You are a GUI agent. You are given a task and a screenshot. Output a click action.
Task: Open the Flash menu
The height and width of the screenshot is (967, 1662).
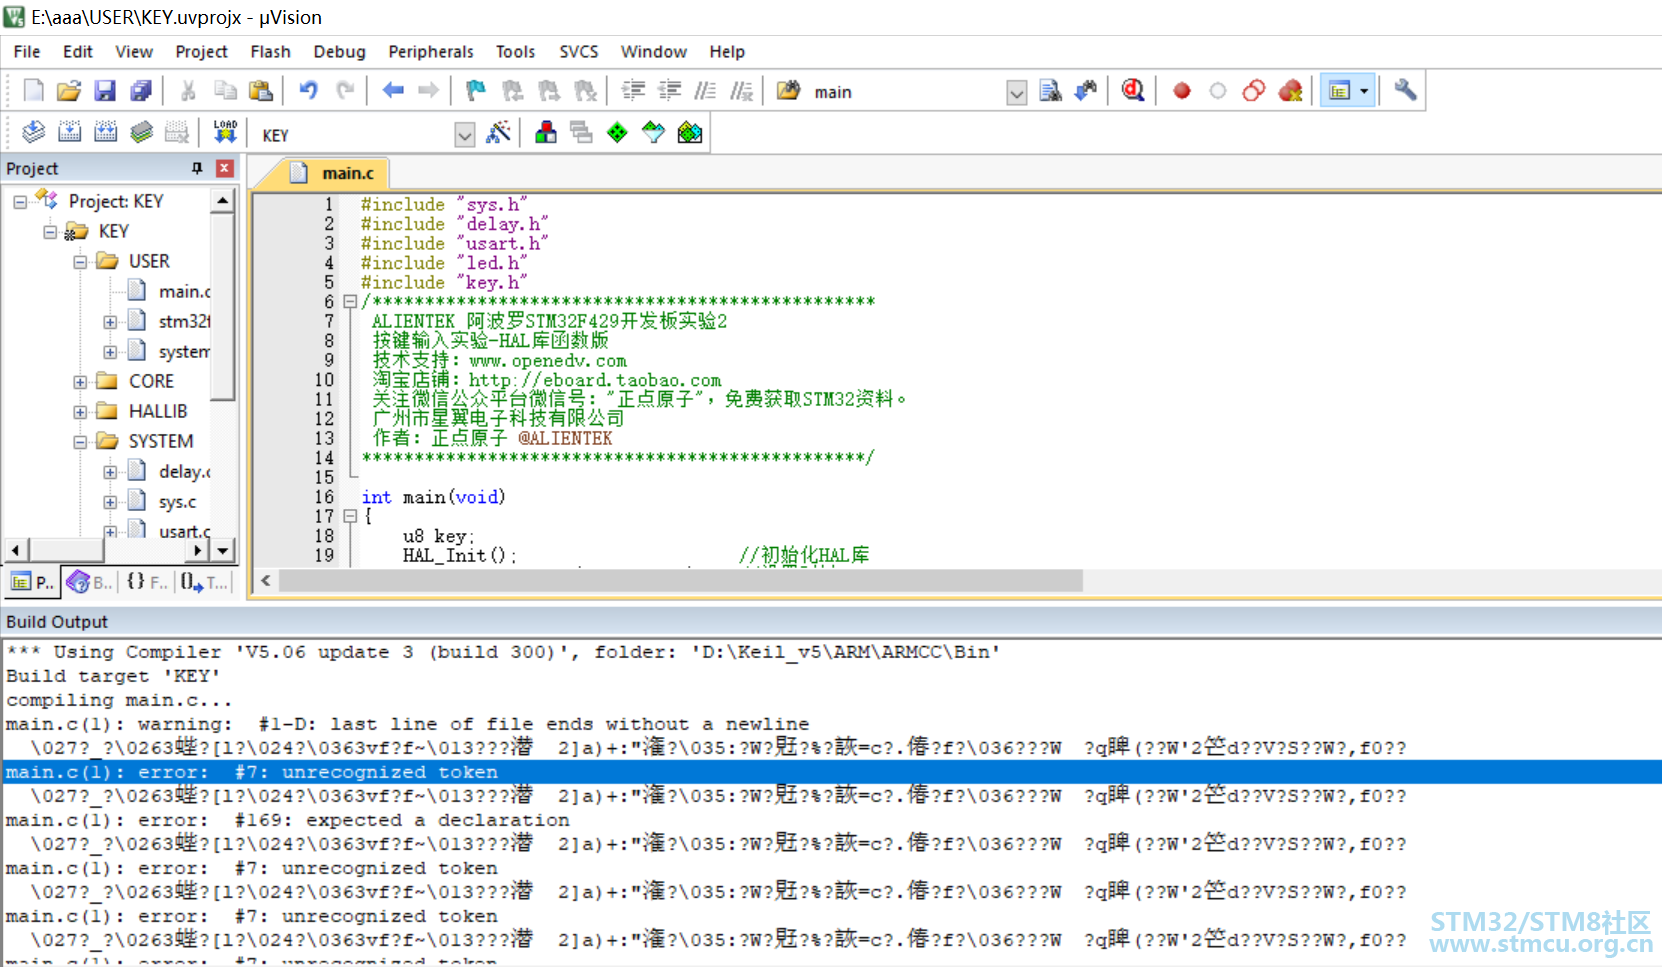tap(270, 52)
